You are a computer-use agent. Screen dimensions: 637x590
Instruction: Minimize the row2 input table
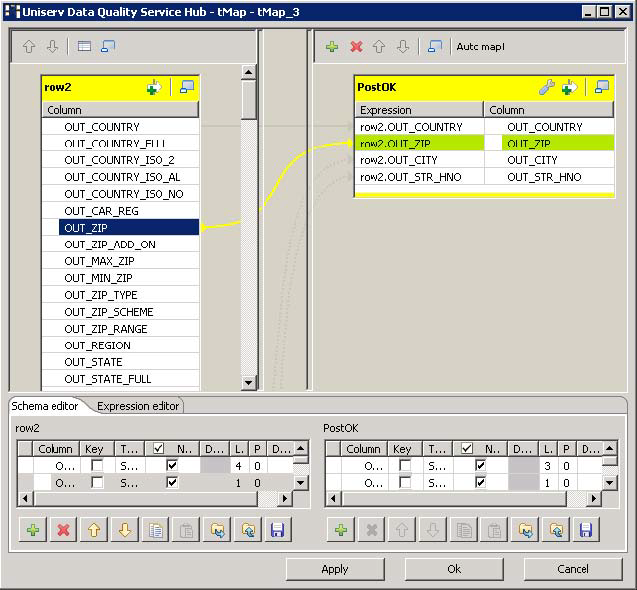tap(186, 87)
